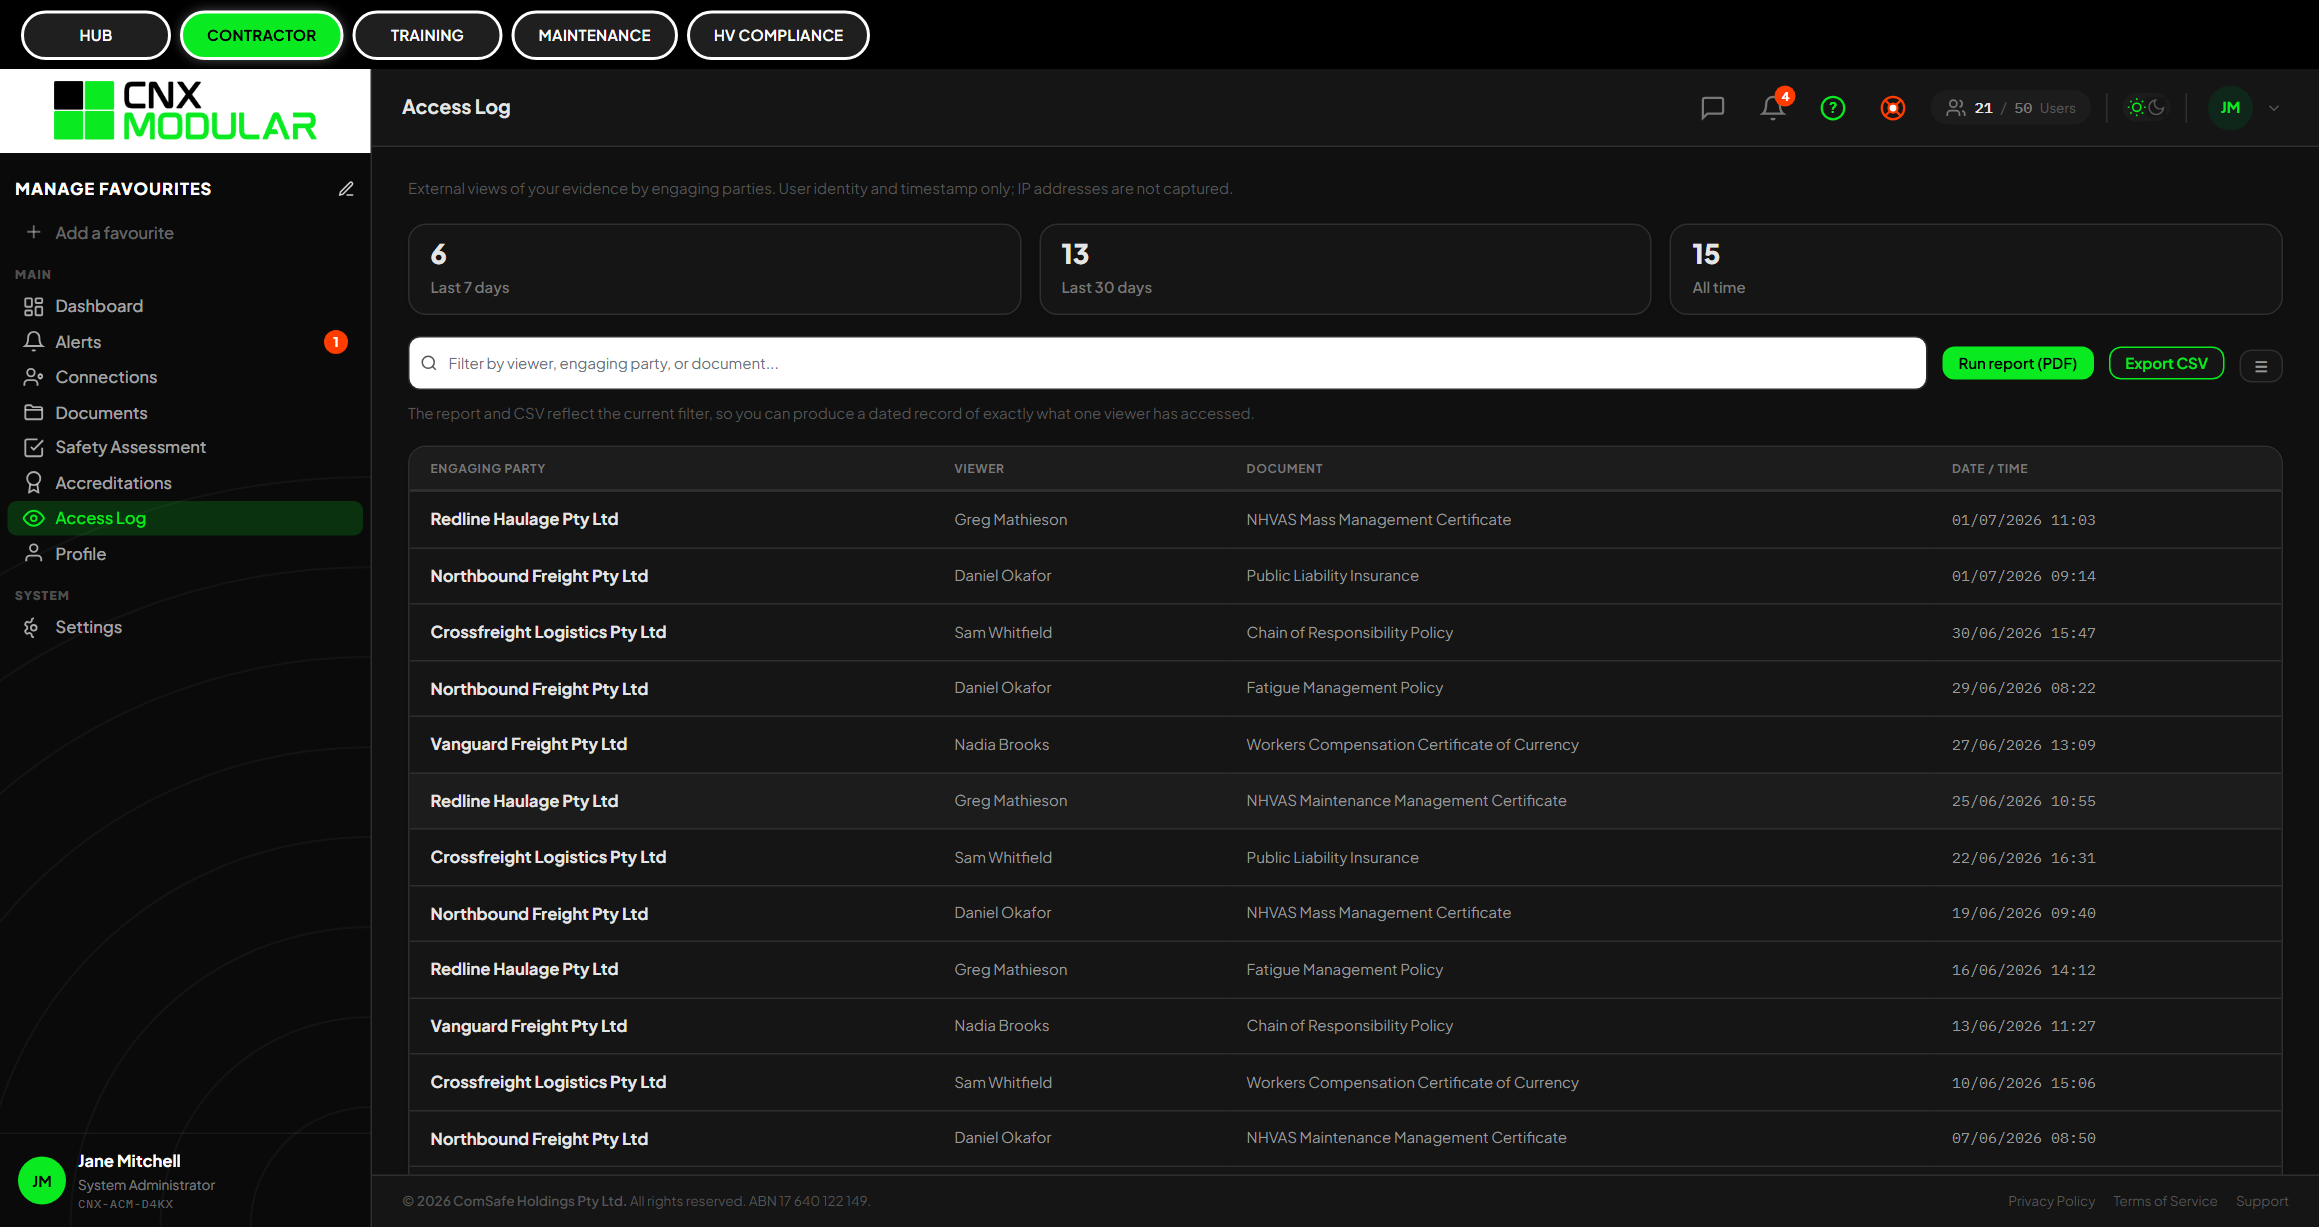Sort by DATE / TIME column header
Image resolution: width=2319 pixels, height=1227 pixels.
point(1989,468)
